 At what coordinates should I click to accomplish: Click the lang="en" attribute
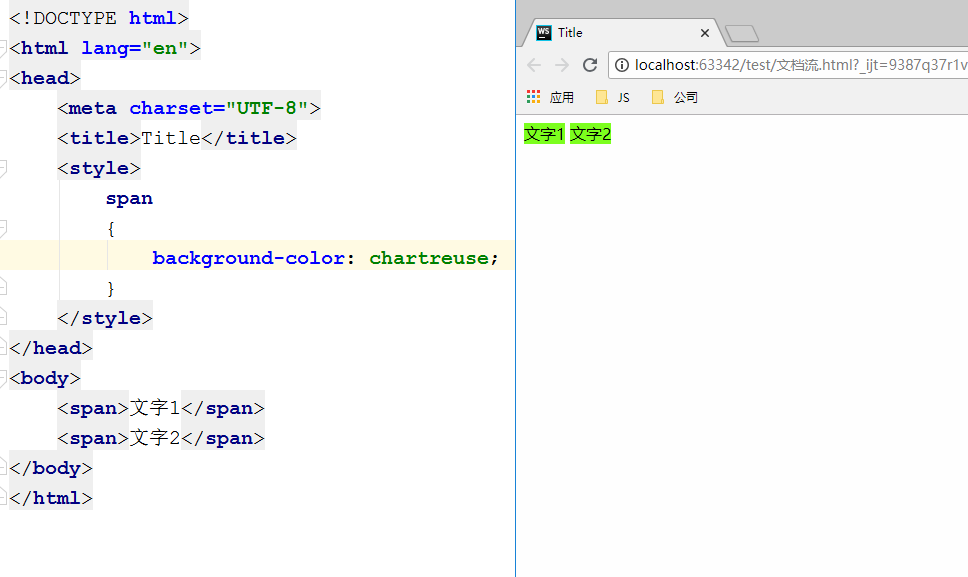(135, 48)
